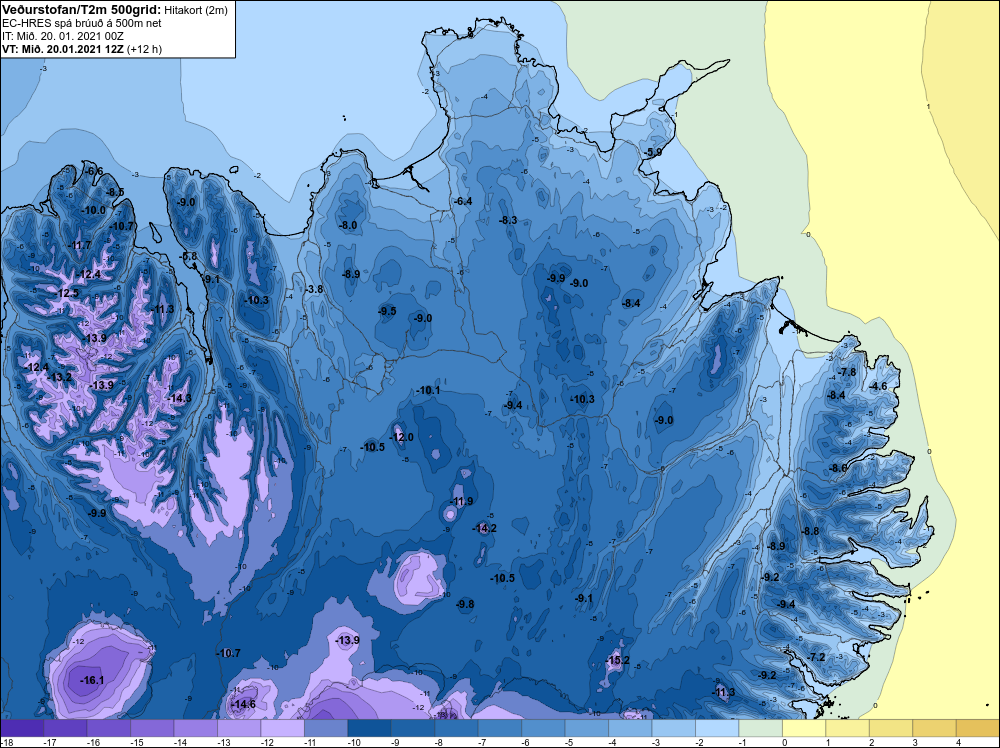The height and width of the screenshot is (748, 1000).
Task: Select legend swatch between -12 and -11
Action: tap(283, 728)
